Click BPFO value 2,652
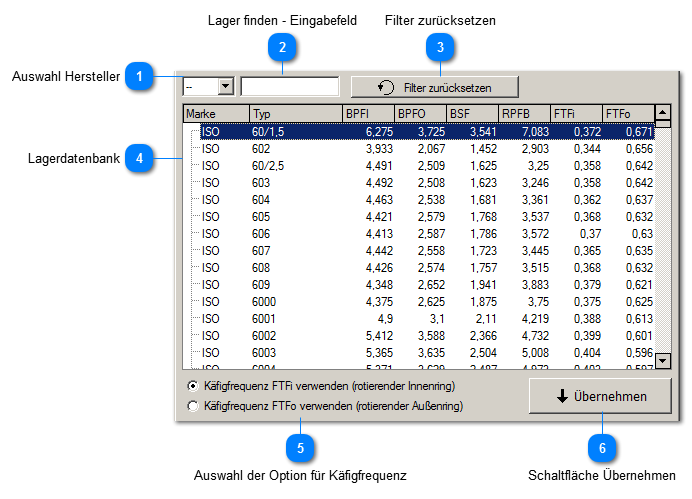 [431, 285]
